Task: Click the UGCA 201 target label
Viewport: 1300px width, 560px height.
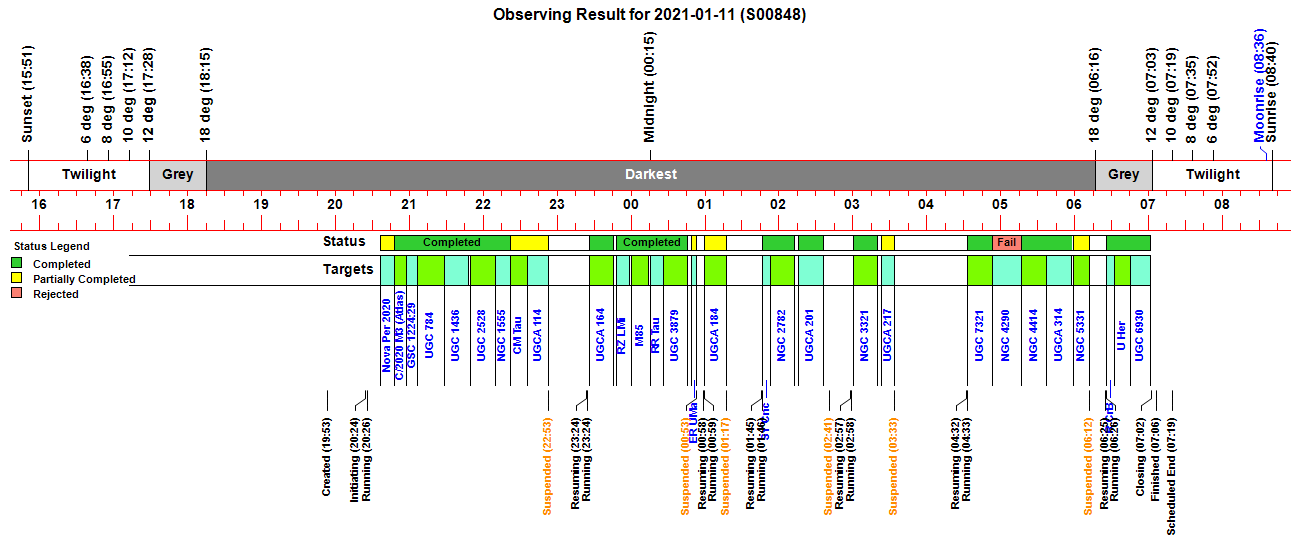Action: pos(811,334)
